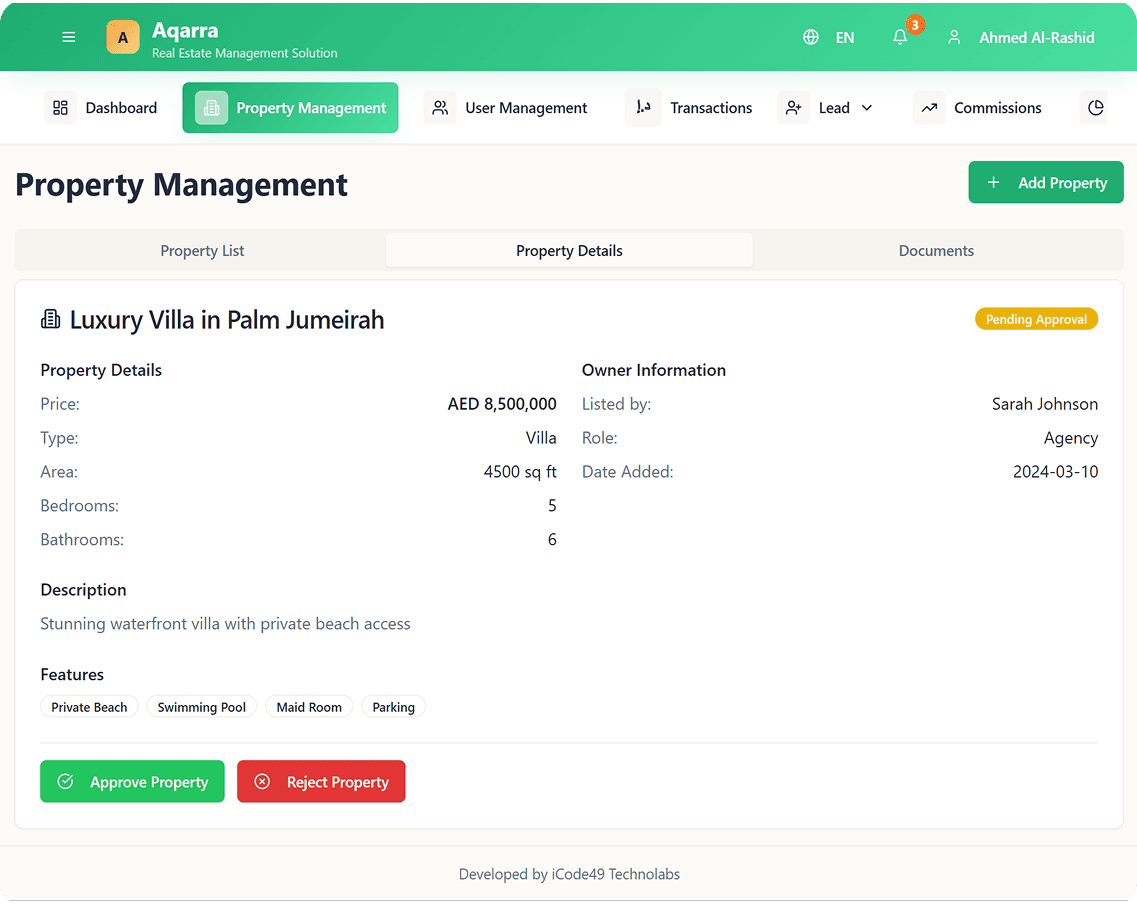
Task: Click Developed by iCode49 Technolabs footer
Action: coord(569,874)
